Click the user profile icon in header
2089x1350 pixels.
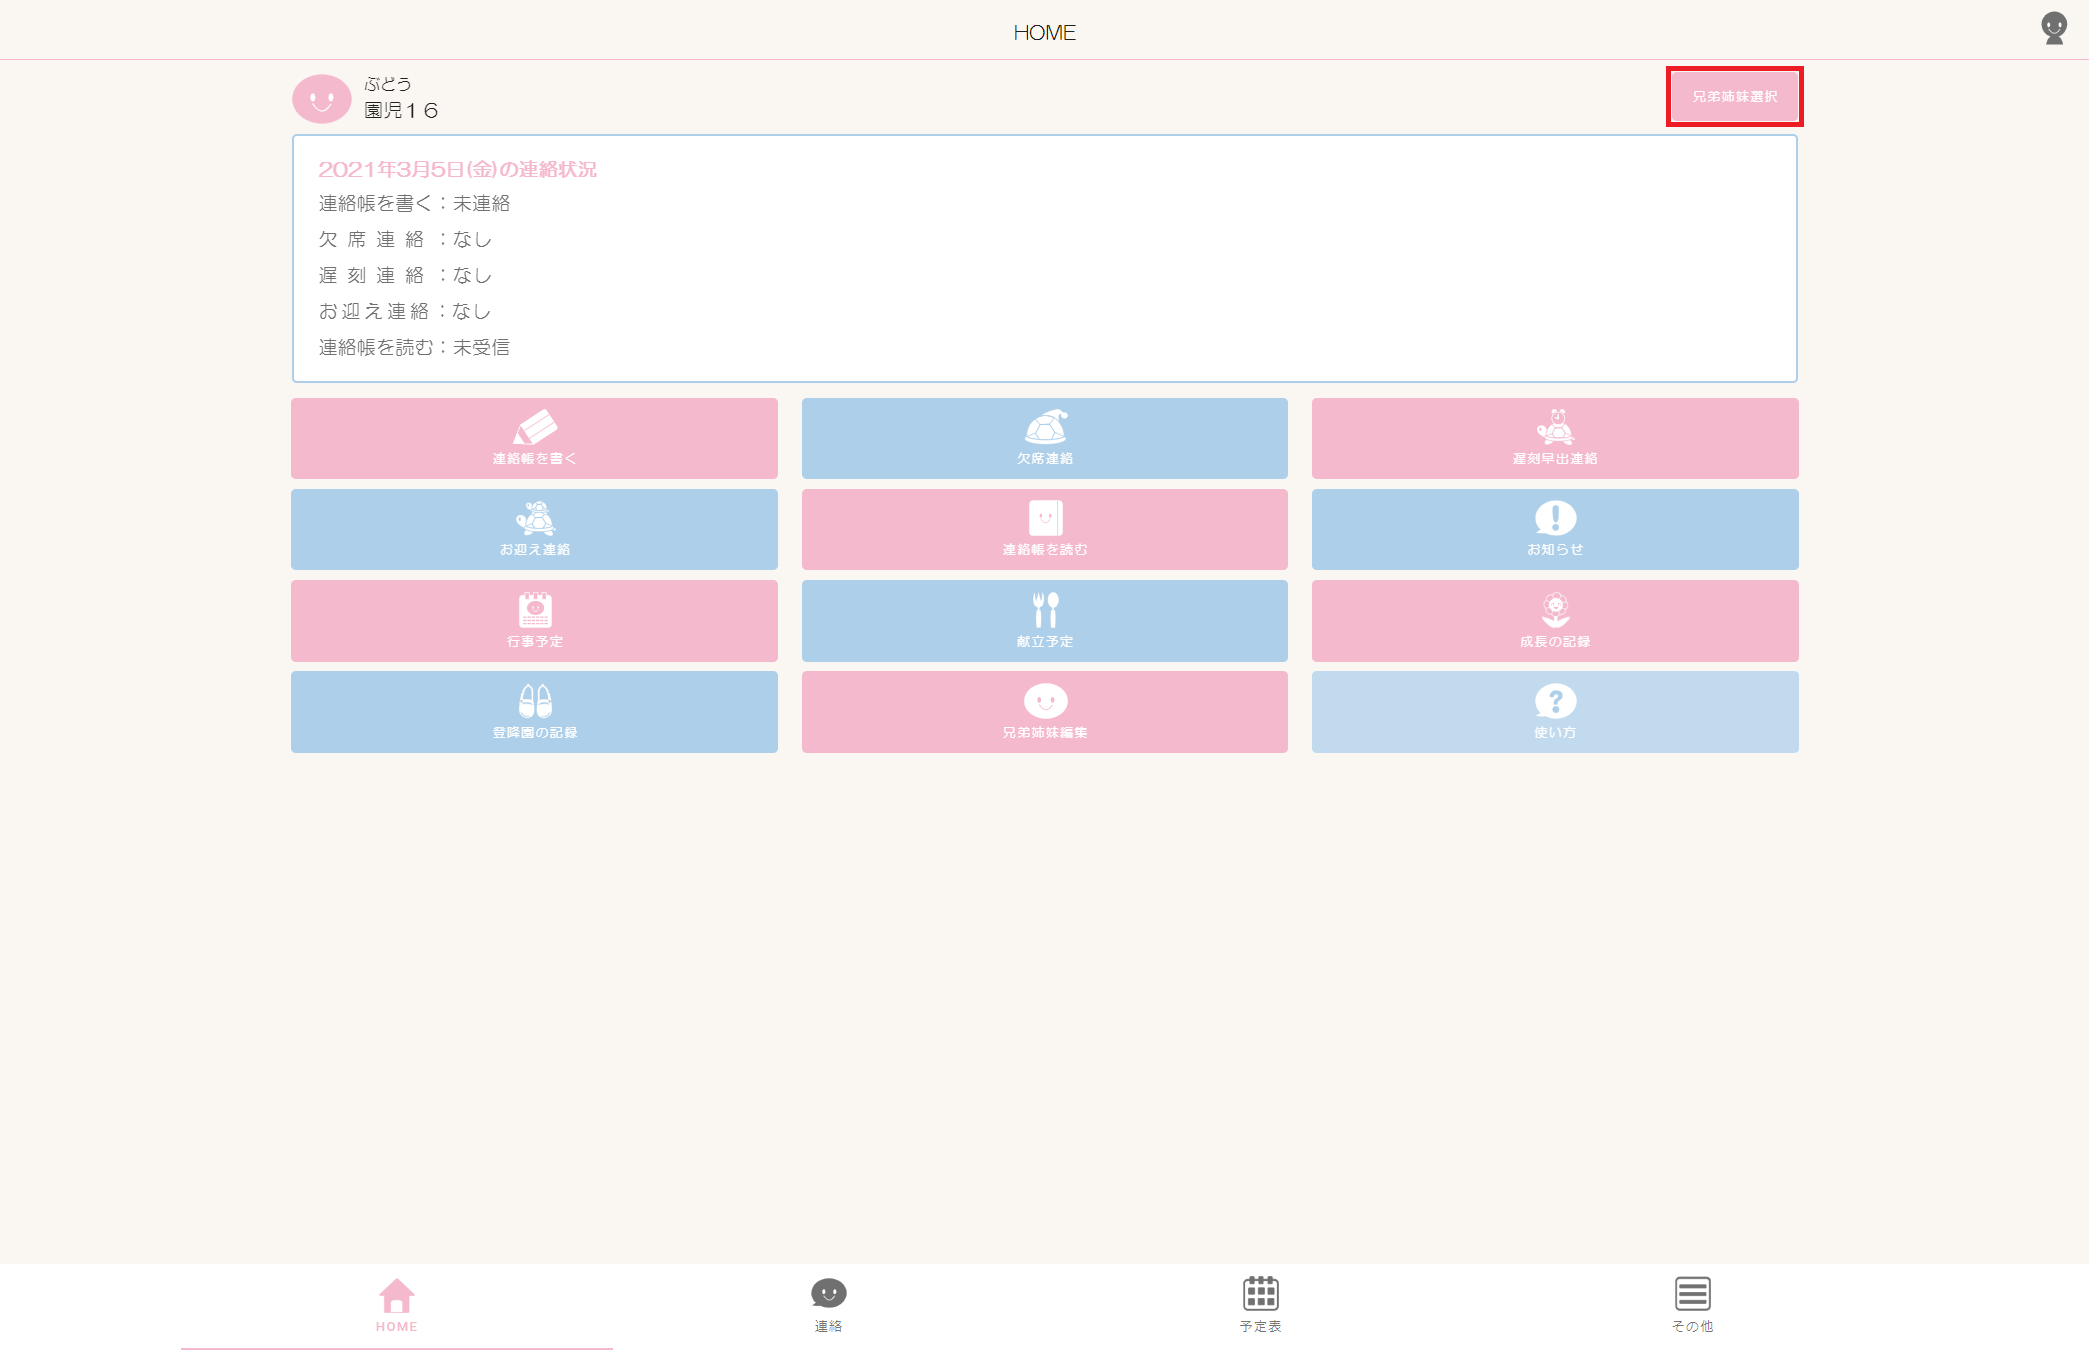2054,28
